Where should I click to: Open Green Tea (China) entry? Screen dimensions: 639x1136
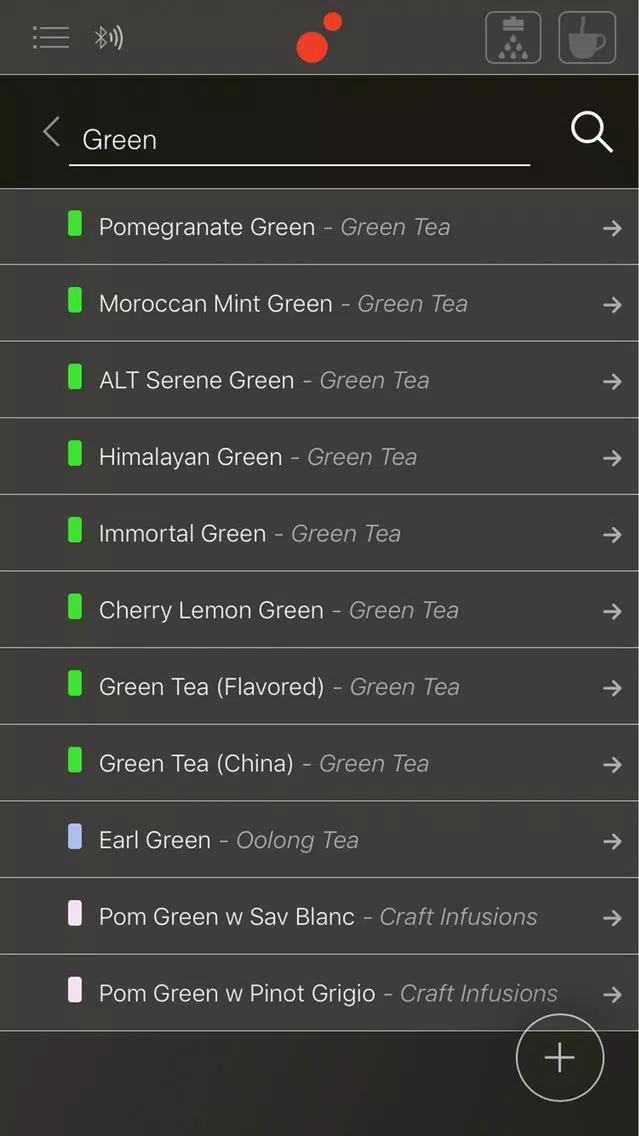pyautogui.click(x=320, y=763)
